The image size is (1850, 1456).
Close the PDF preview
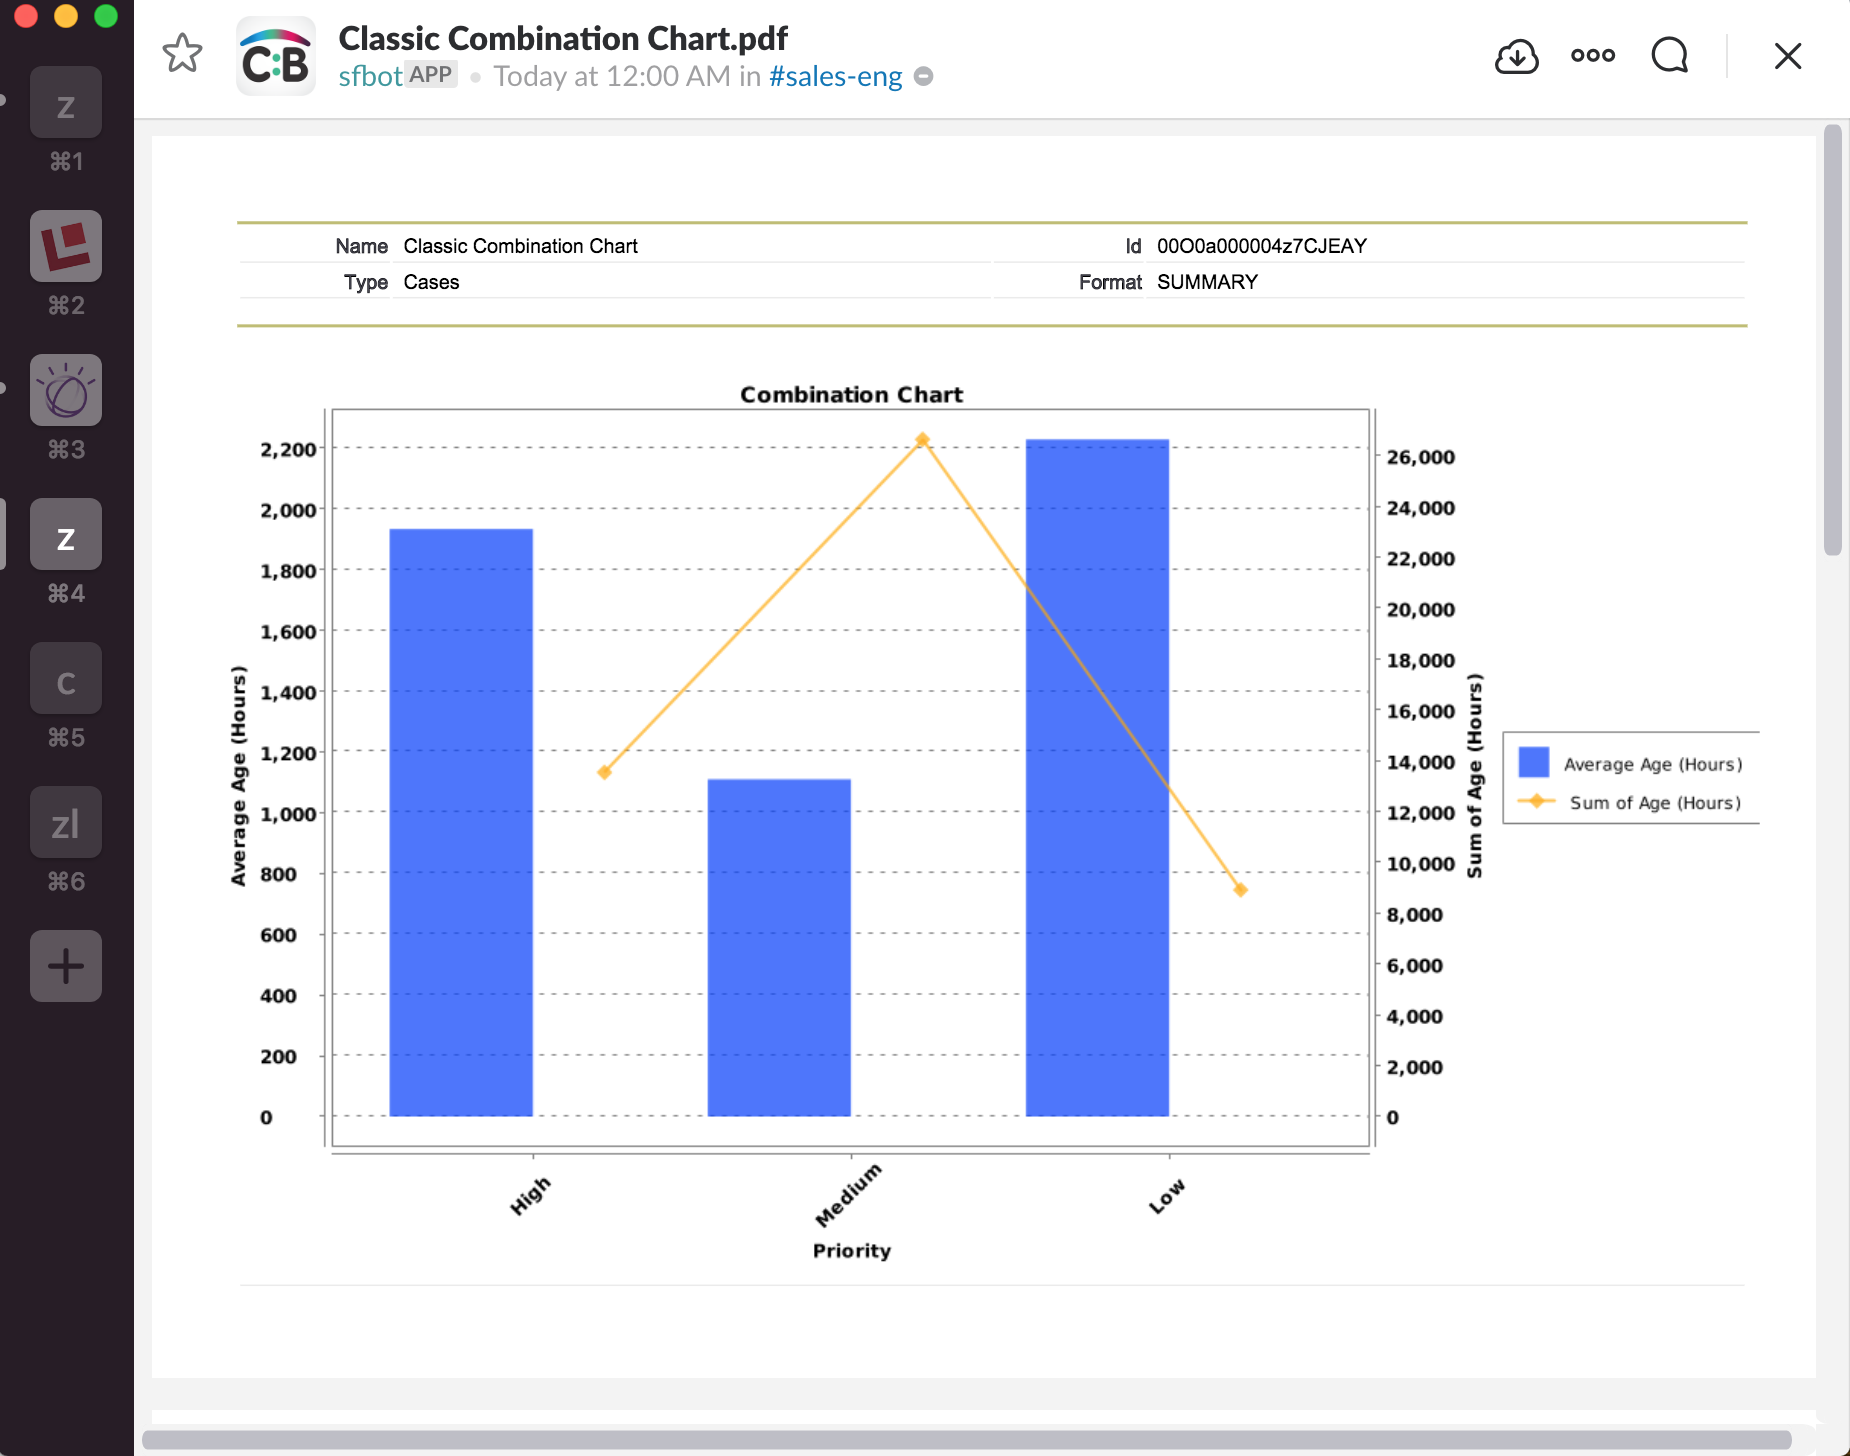pyautogui.click(x=1786, y=57)
